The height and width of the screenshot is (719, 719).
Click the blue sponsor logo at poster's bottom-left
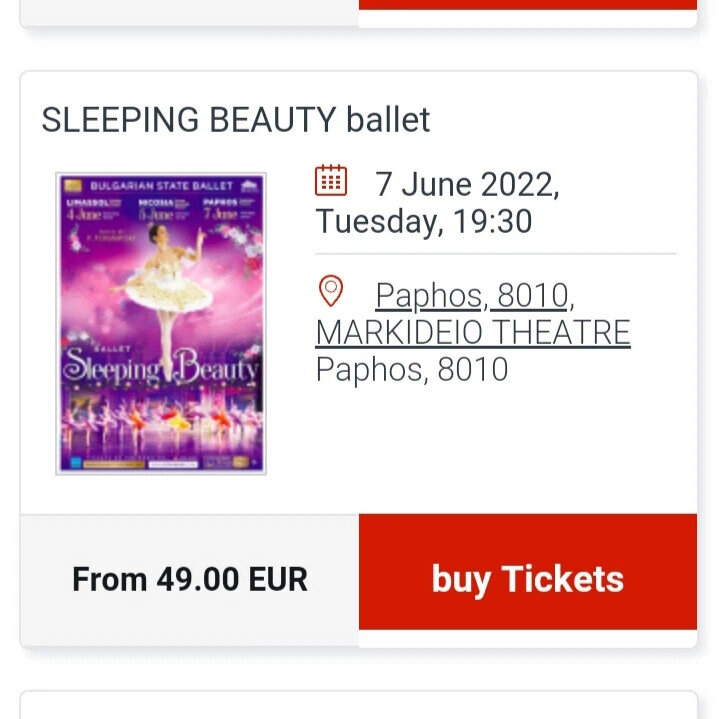76,462
